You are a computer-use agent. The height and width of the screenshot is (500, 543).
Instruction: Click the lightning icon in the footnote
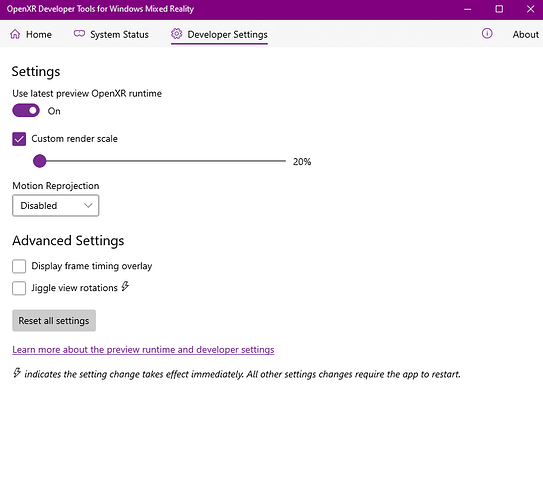tap(17, 373)
